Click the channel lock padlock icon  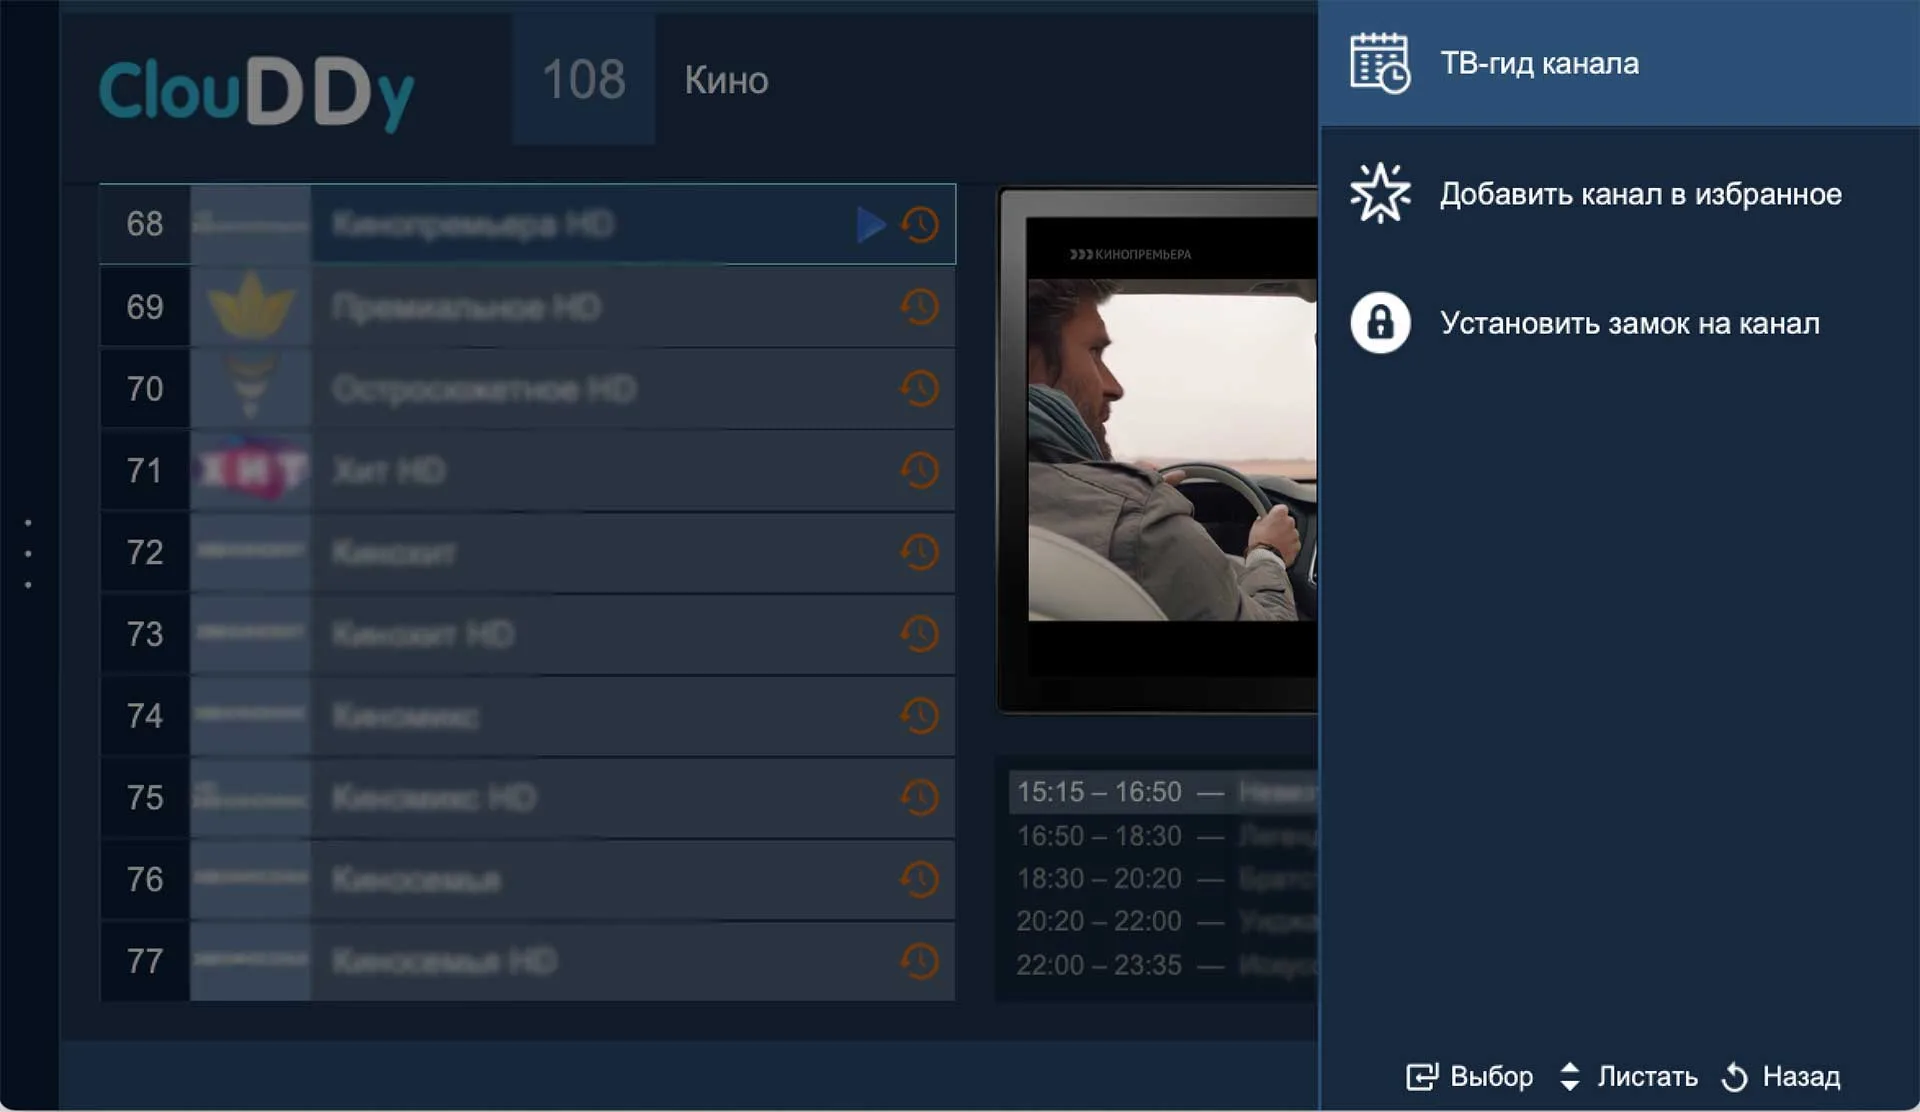click(x=1380, y=323)
